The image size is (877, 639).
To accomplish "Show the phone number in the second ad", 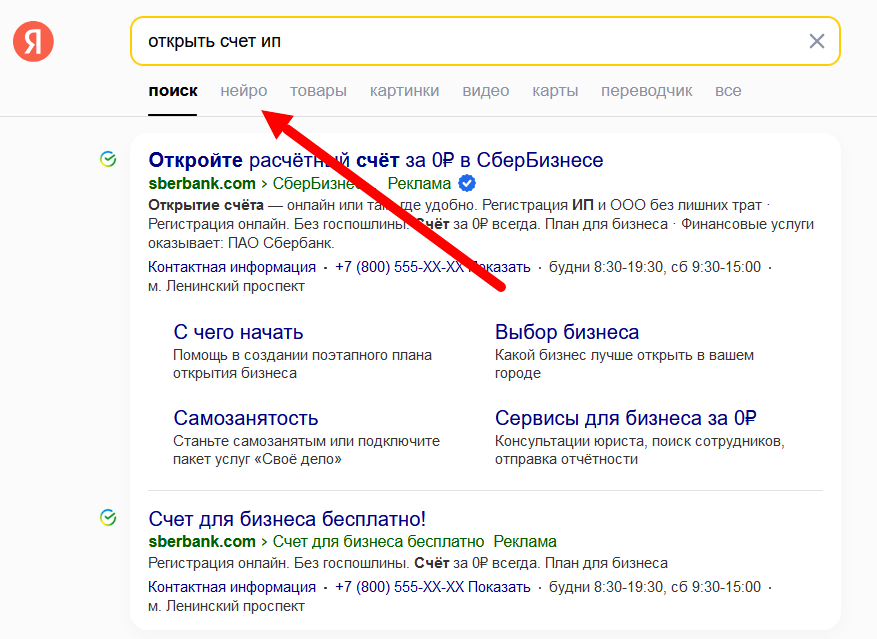I will coord(433,587).
